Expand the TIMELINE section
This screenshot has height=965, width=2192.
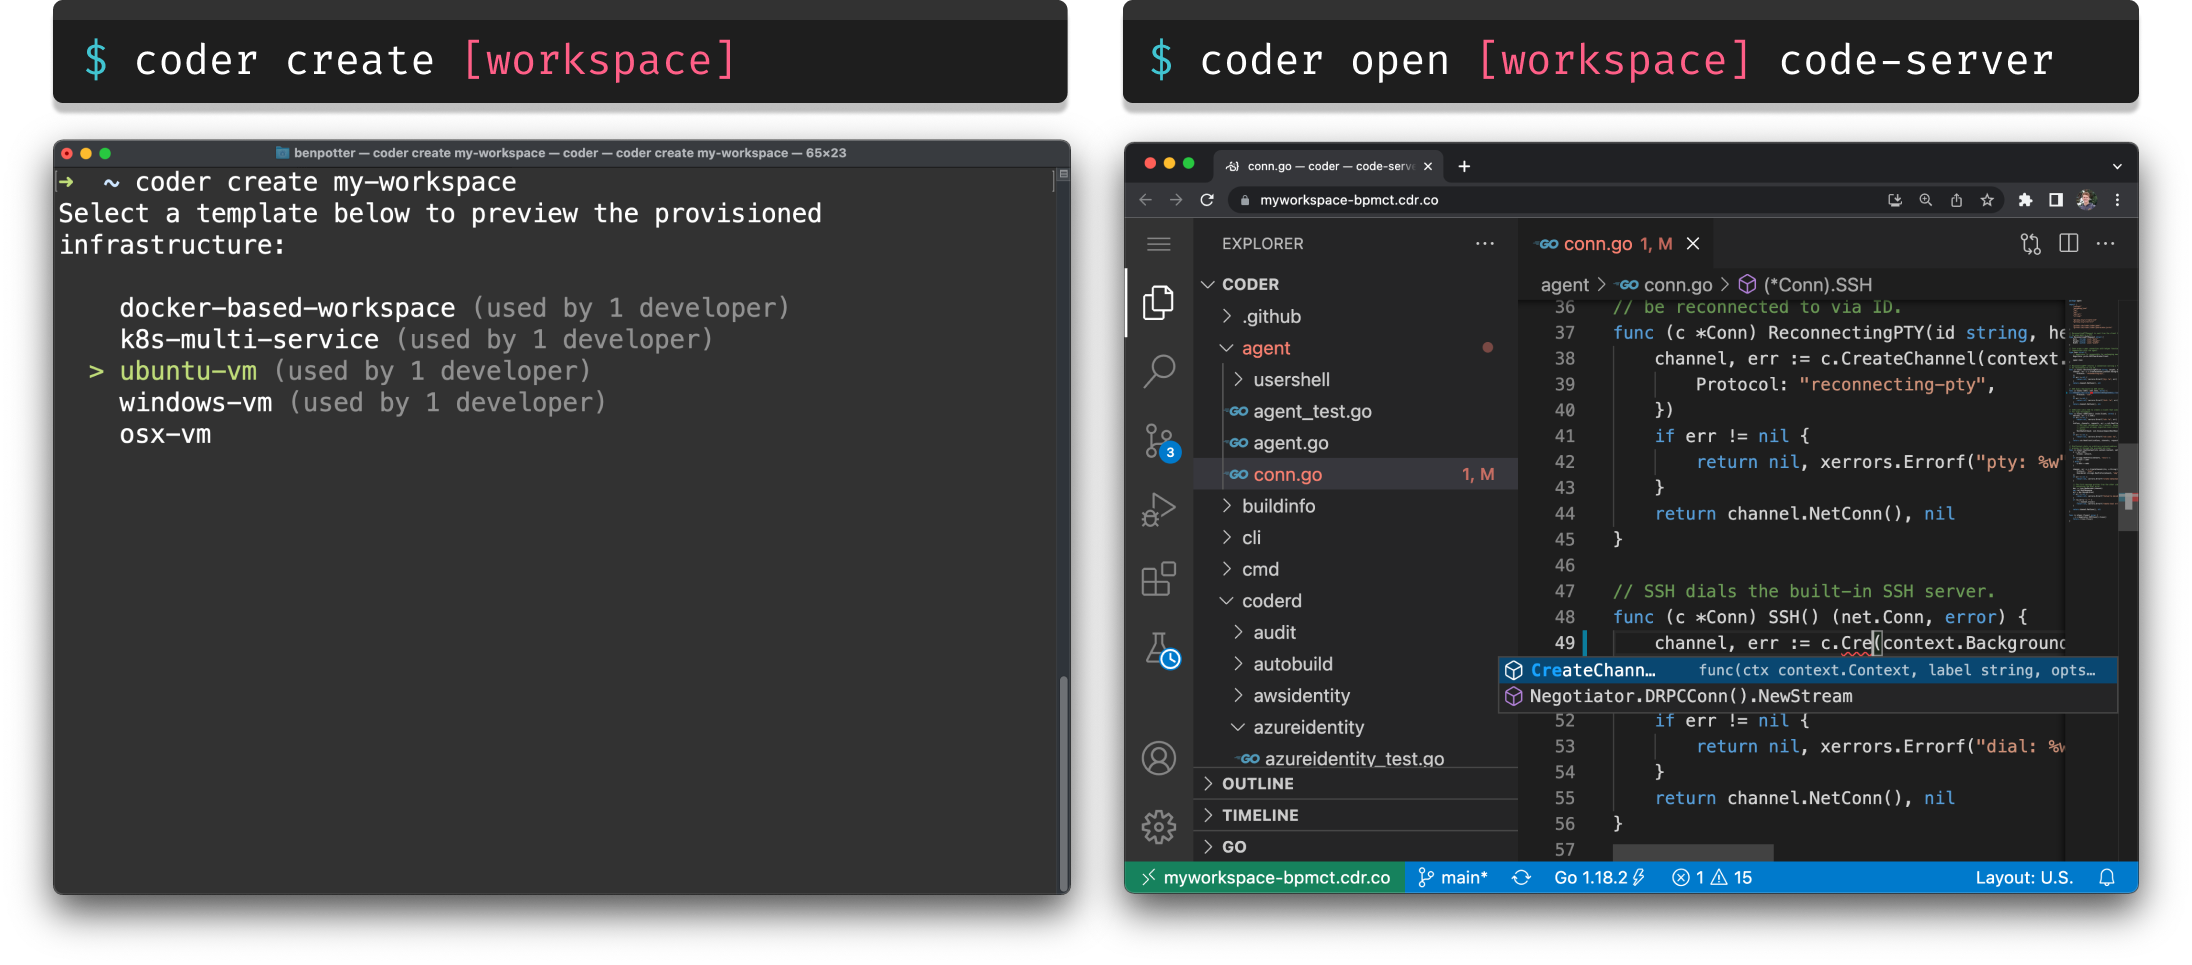point(1356,815)
